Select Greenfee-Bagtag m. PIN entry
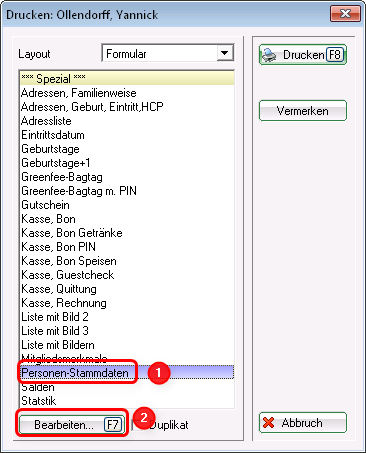The image size is (366, 453). click(127, 191)
